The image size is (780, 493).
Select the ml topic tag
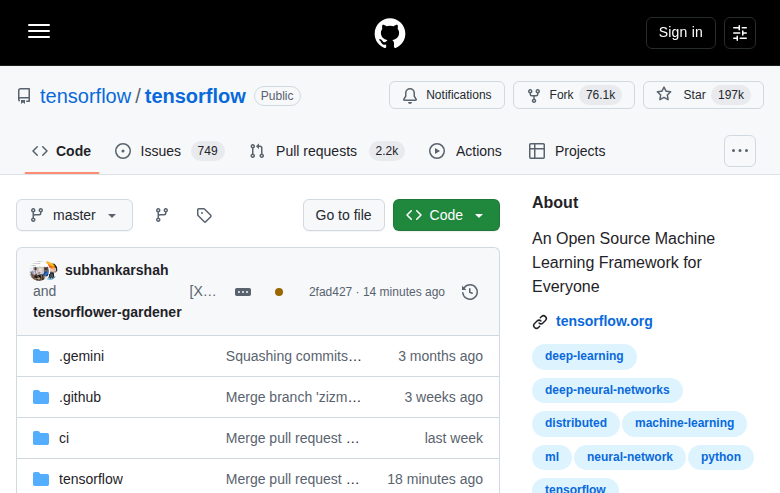pos(552,457)
